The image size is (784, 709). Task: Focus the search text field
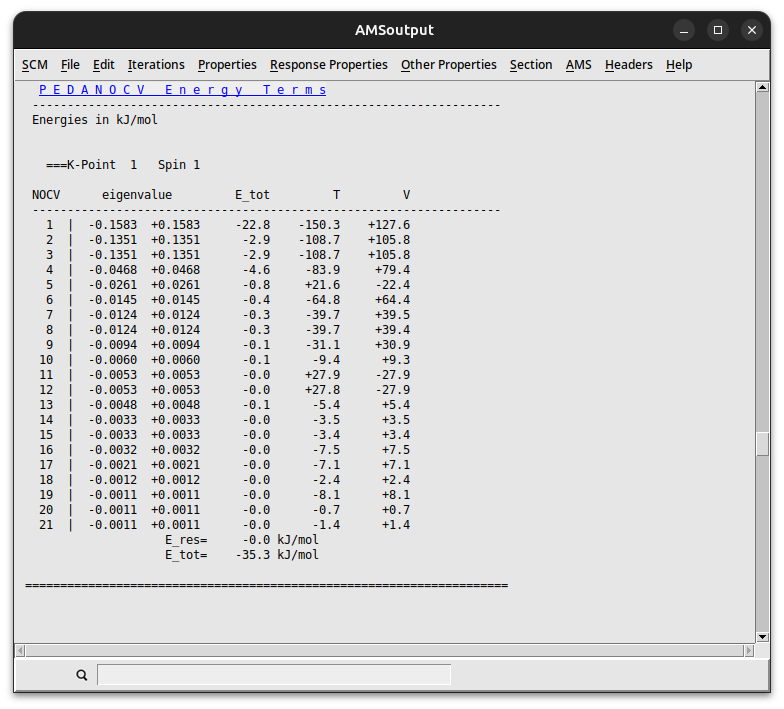274,674
